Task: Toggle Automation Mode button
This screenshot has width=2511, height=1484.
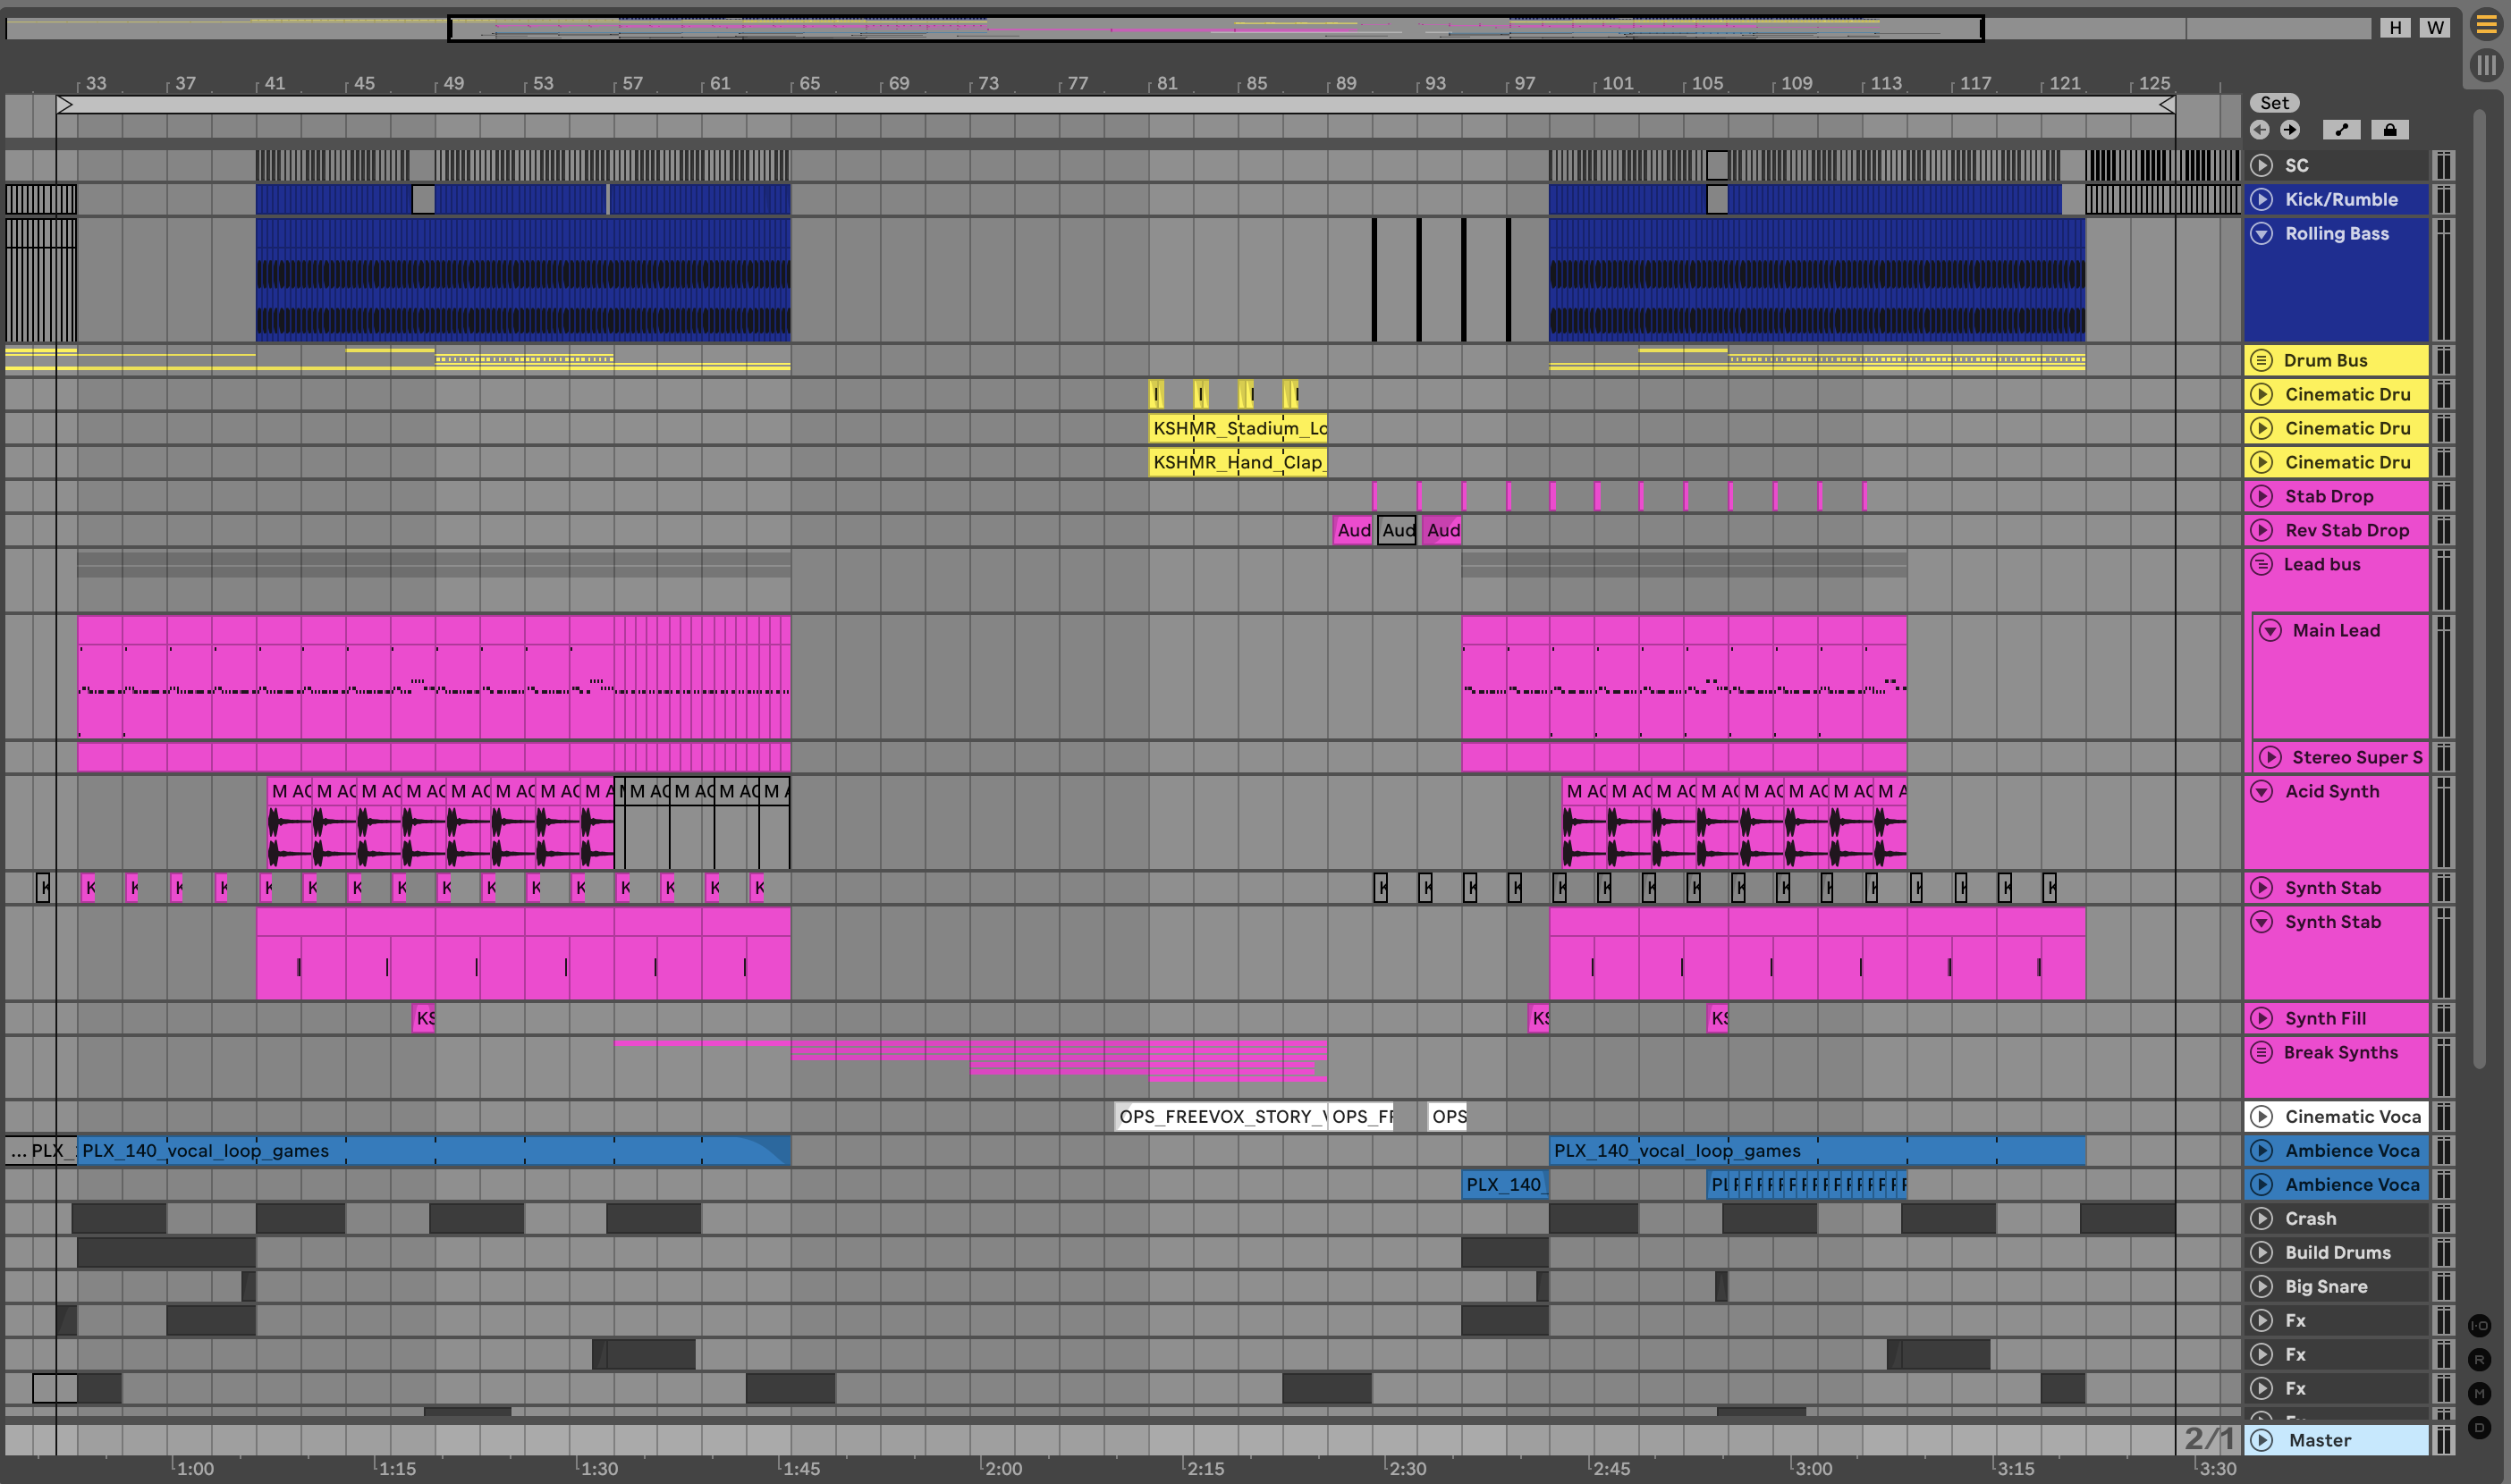Action: 2341,130
